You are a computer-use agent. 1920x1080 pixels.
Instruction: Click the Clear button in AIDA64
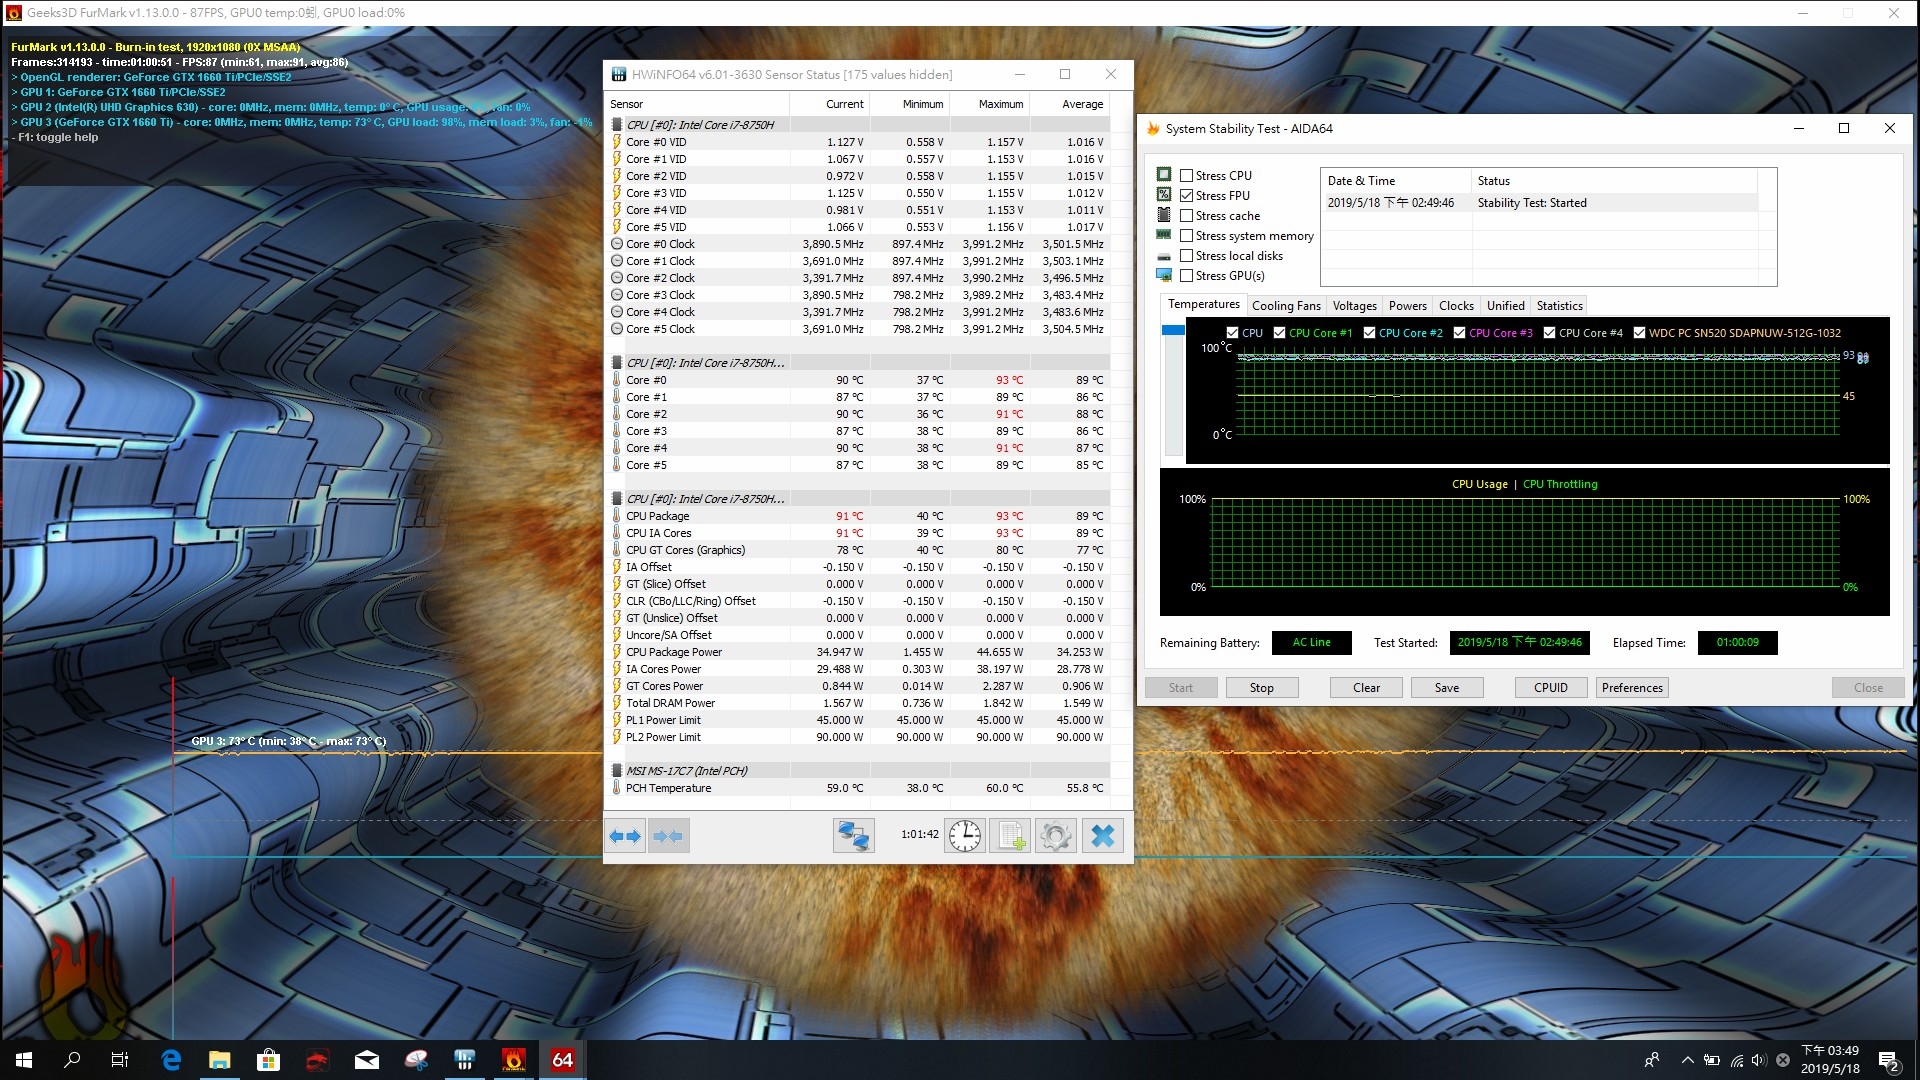(x=1366, y=688)
